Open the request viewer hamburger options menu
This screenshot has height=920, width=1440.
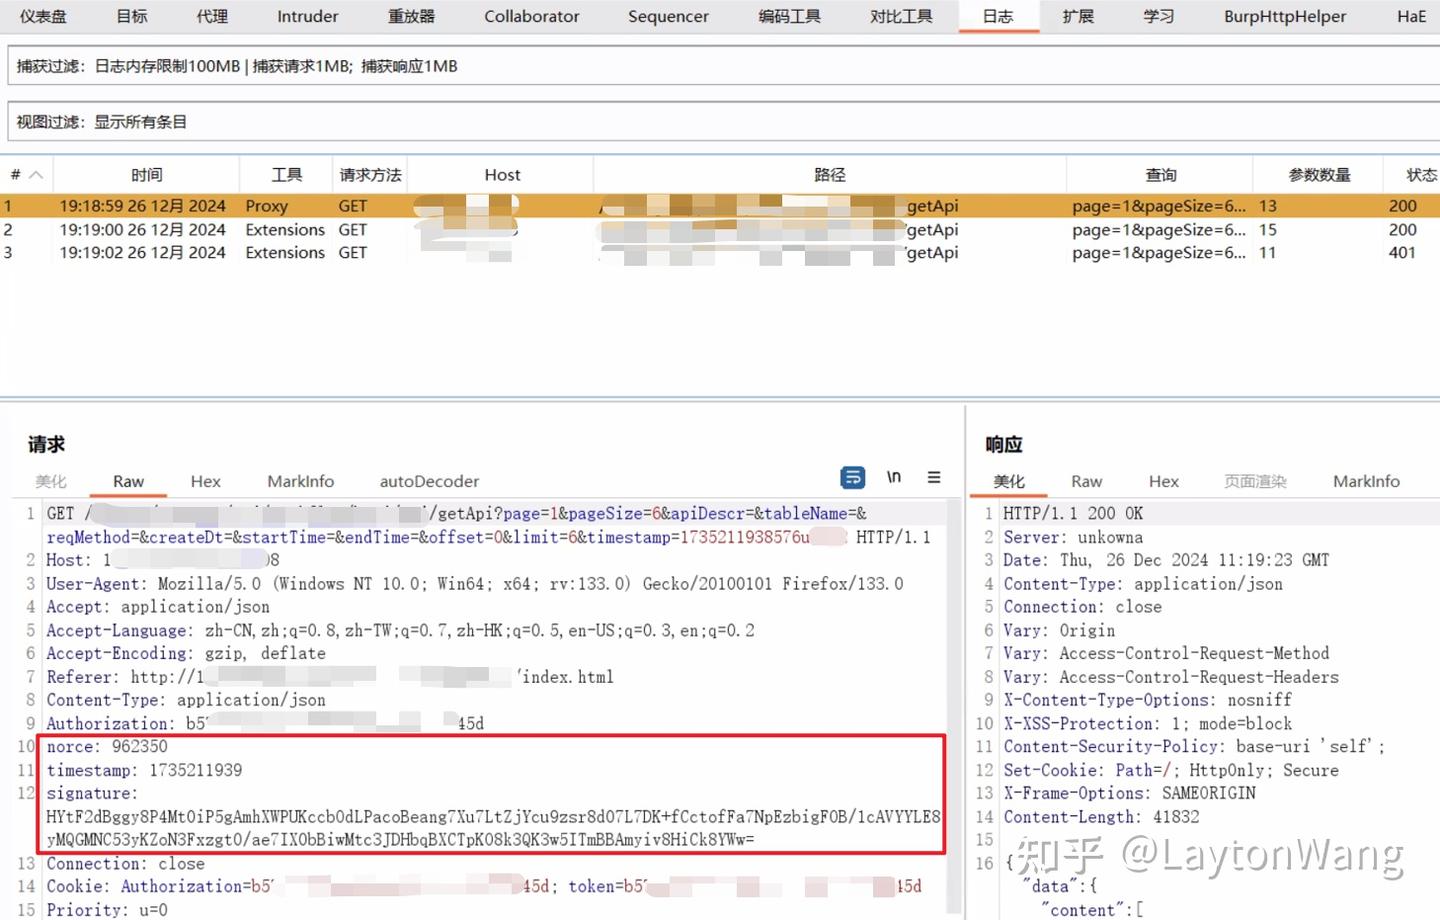[933, 478]
